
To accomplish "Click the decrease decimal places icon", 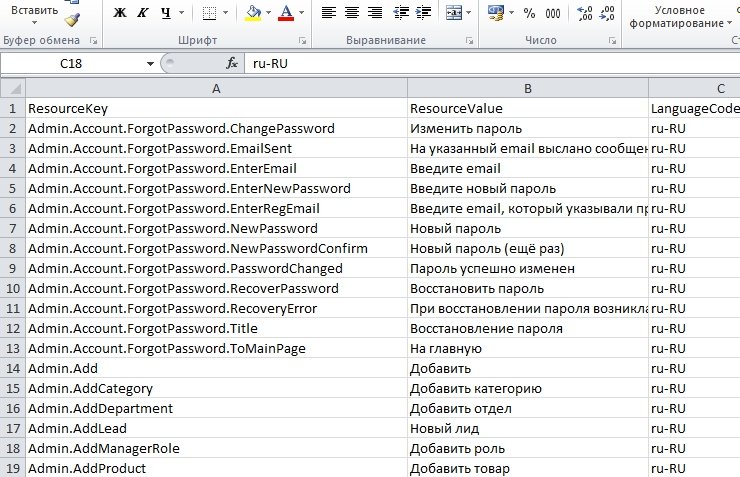I will point(609,13).
